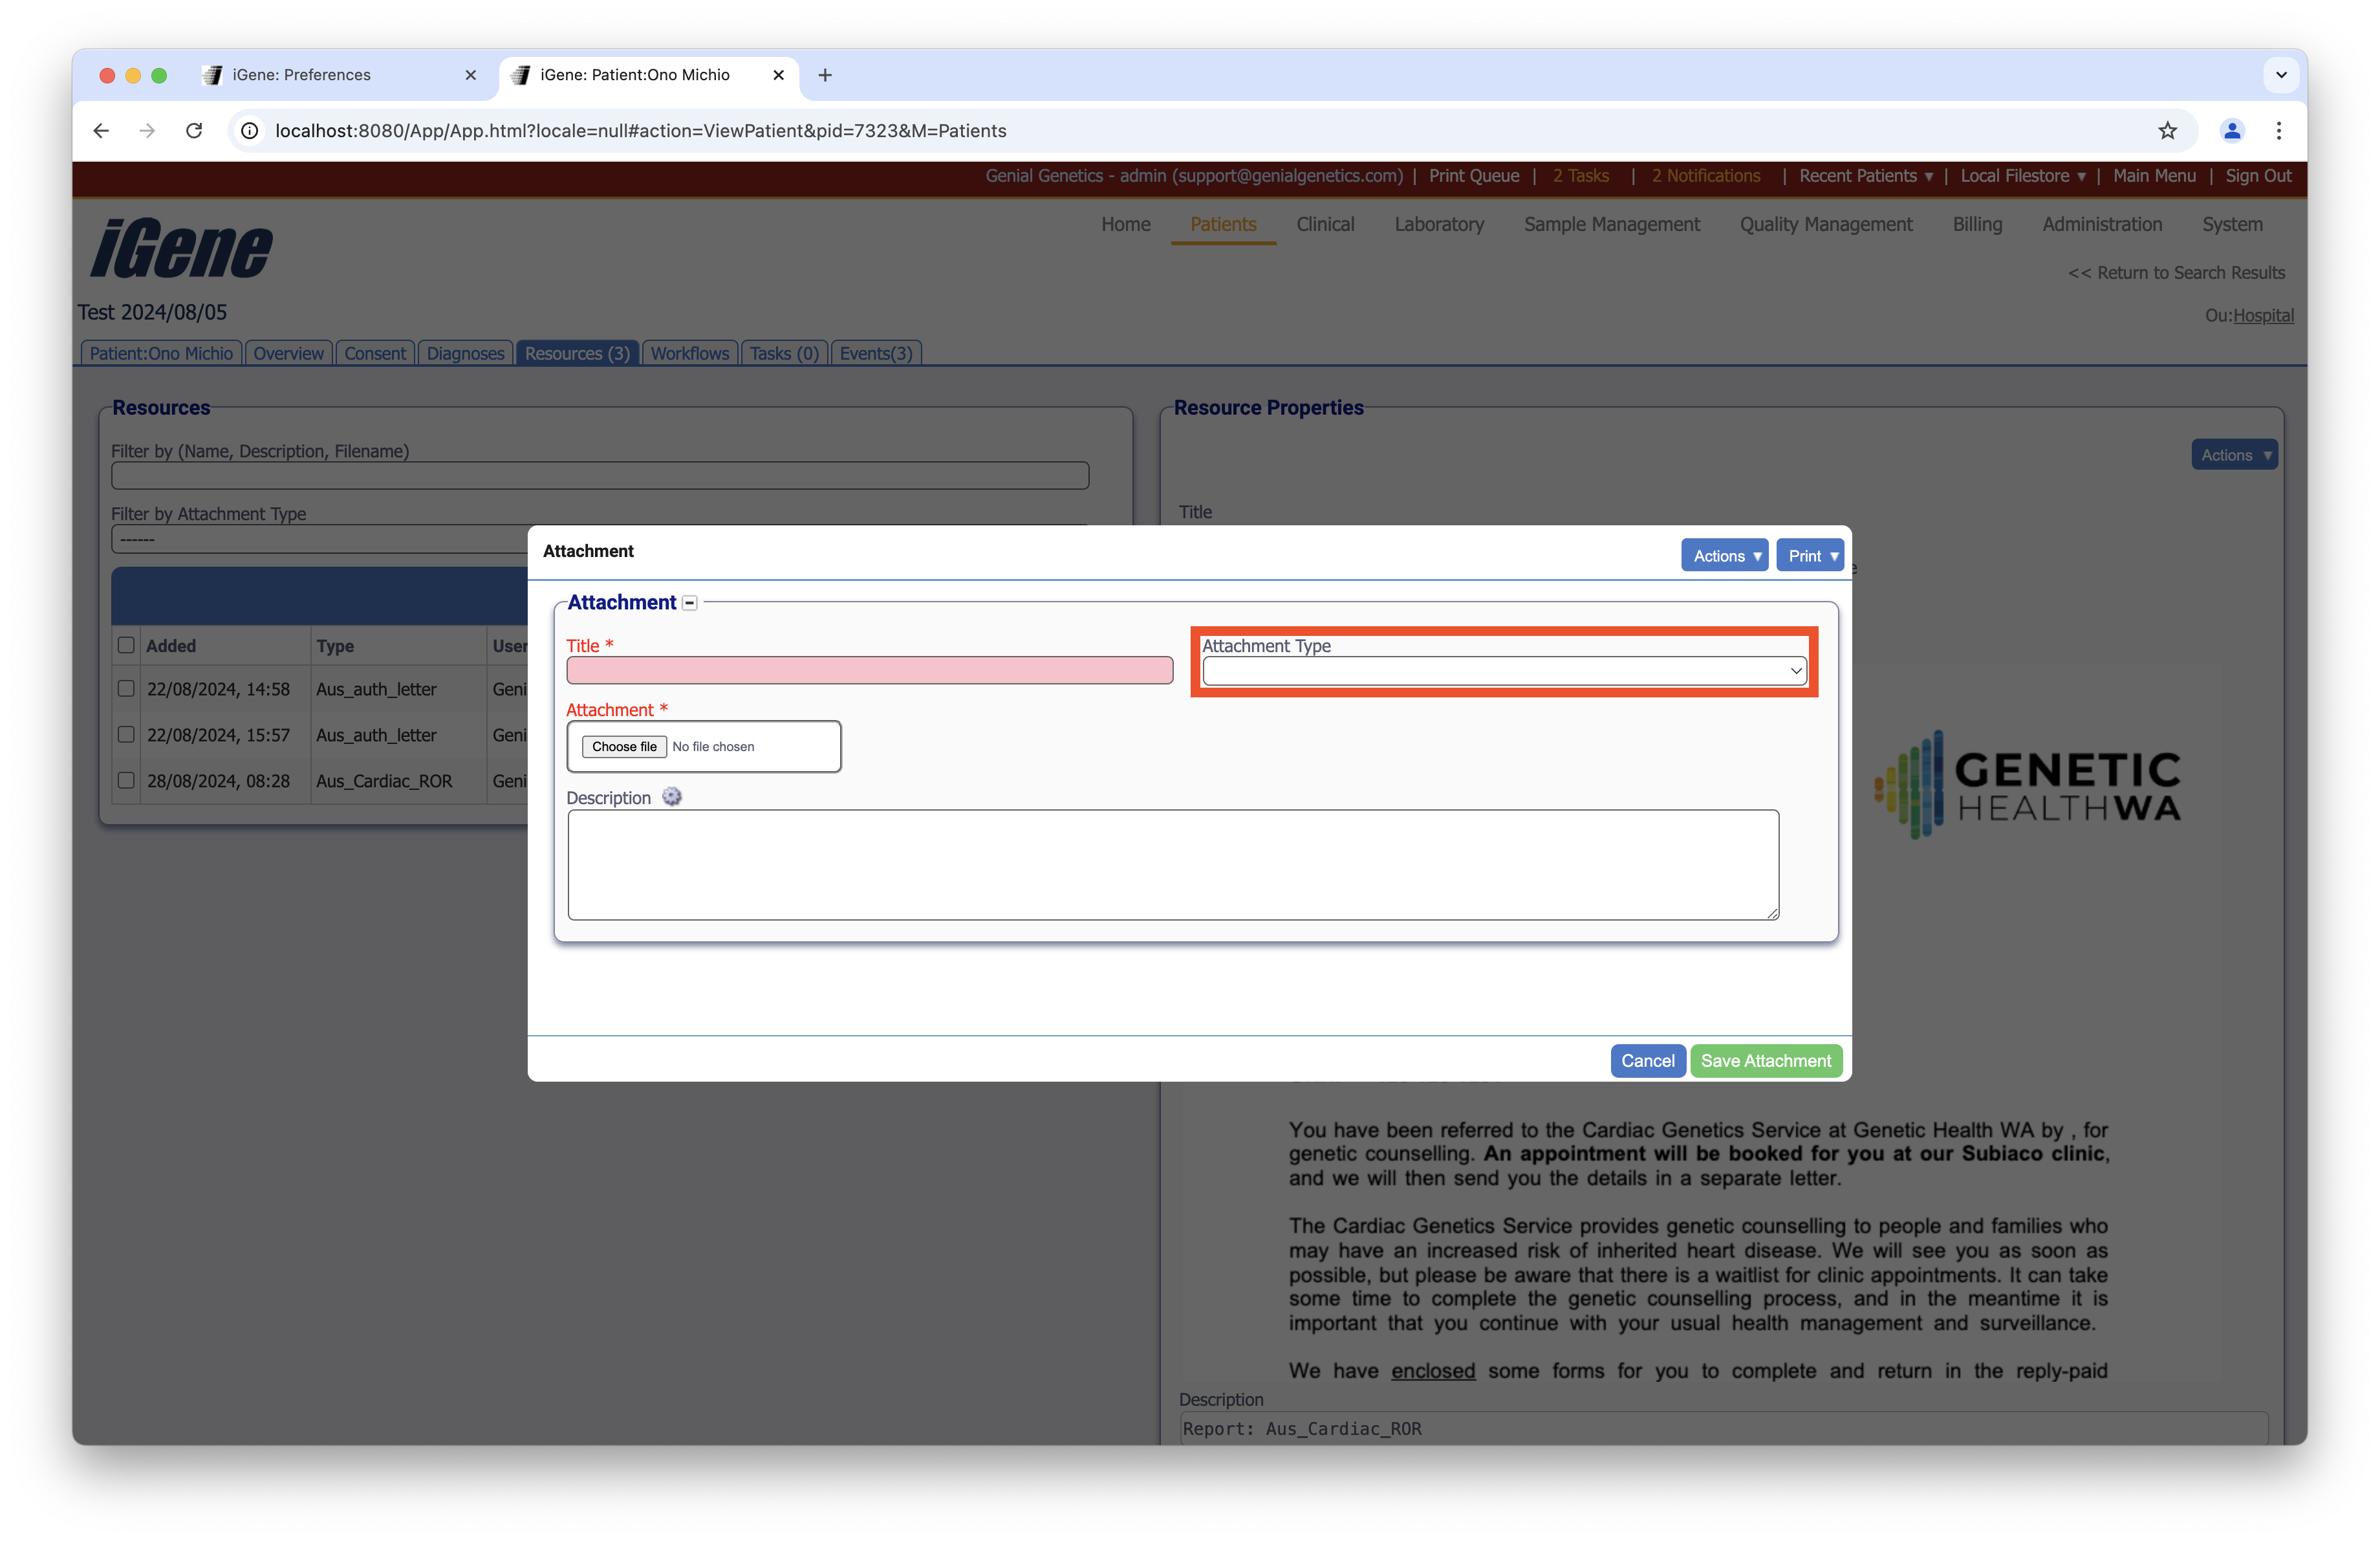The width and height of the screenshot is (2380, 1541).
Task: Bookmark page with star icon
Action: coord(2167,131)
